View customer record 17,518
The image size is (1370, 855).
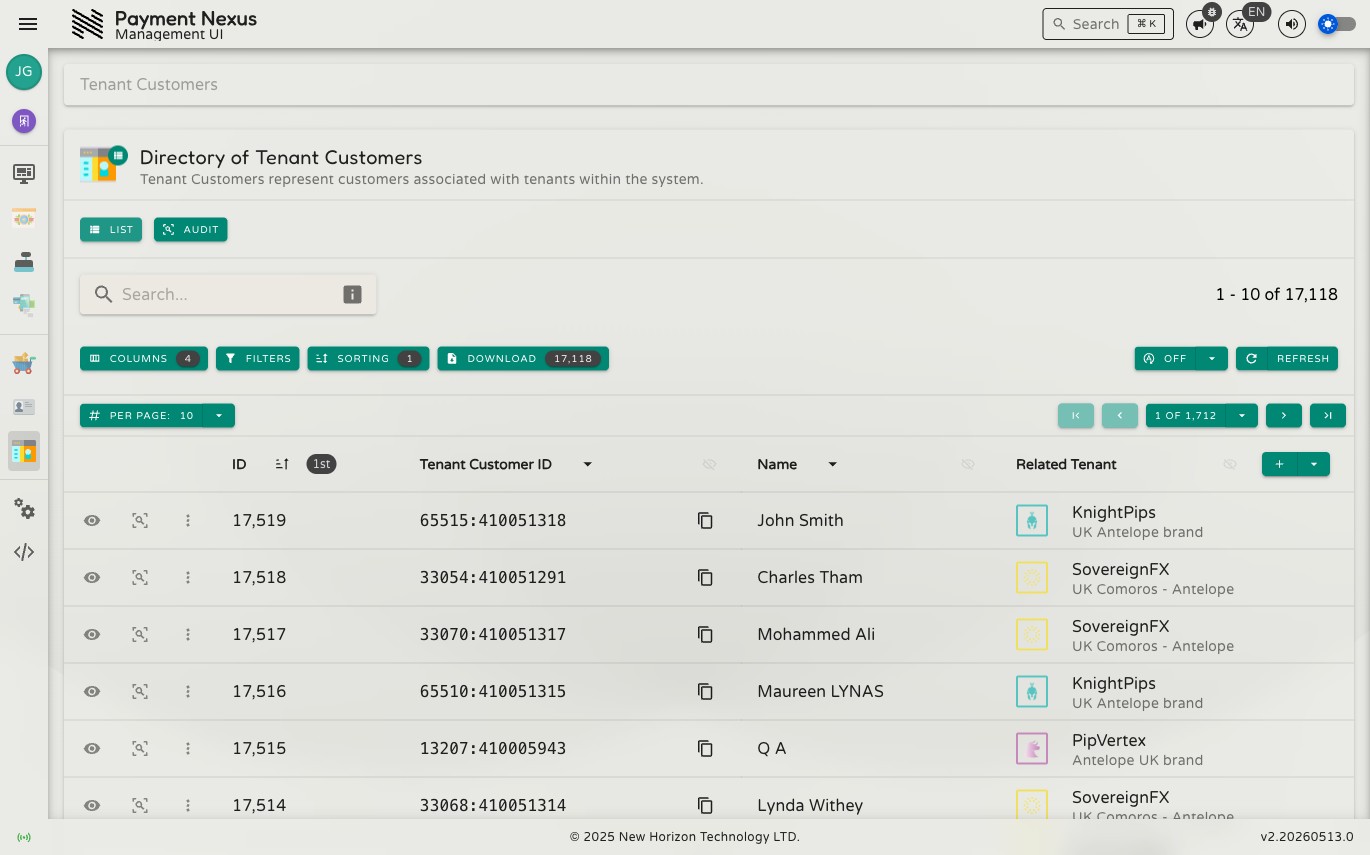tap(92, 577)
